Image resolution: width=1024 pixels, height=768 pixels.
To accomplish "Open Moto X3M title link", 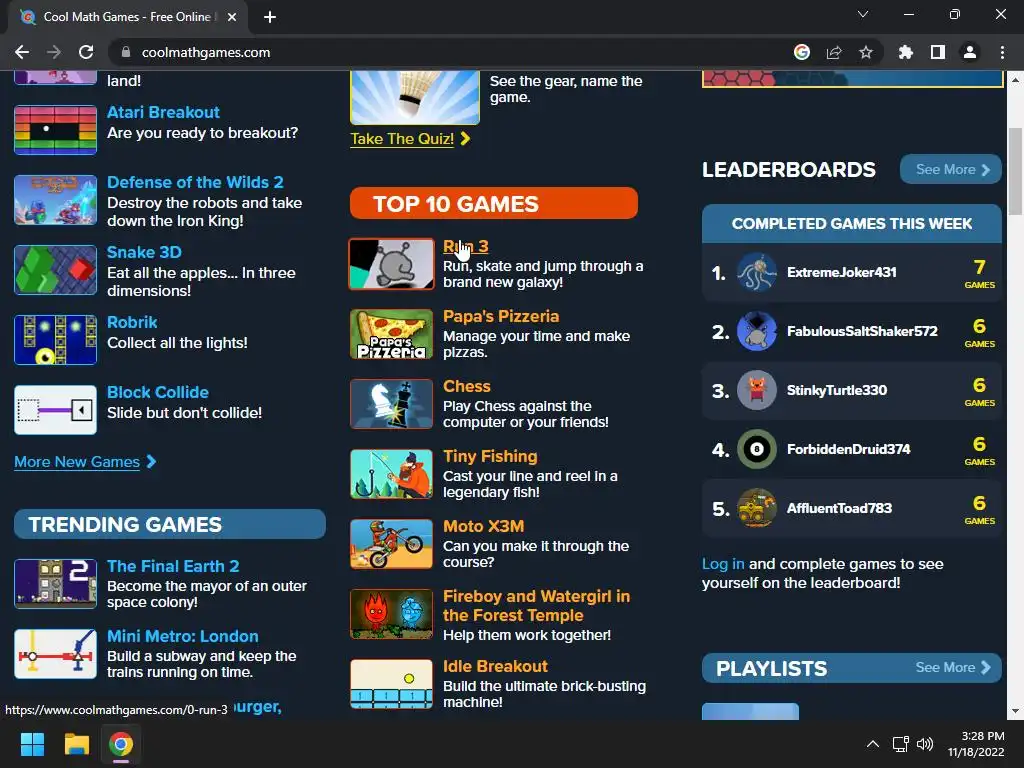I will pos(483,526).
